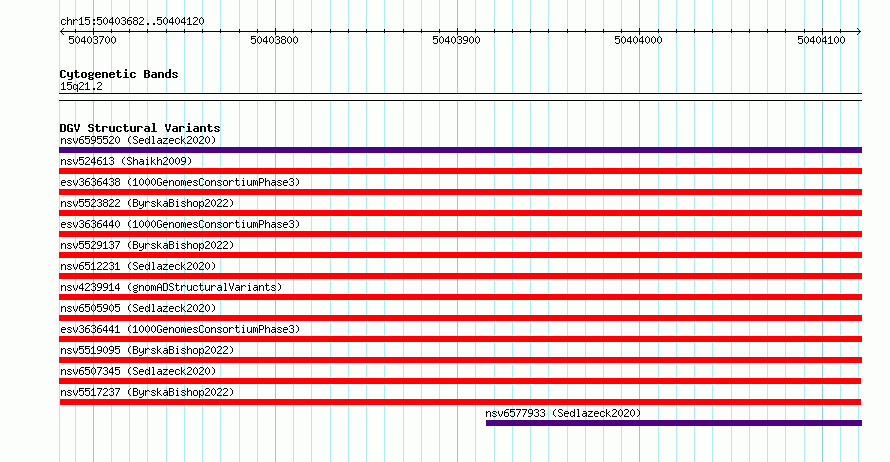Click ruler position 50403900
Viewport: 890px width, 462px height.
tap(456, 40)
